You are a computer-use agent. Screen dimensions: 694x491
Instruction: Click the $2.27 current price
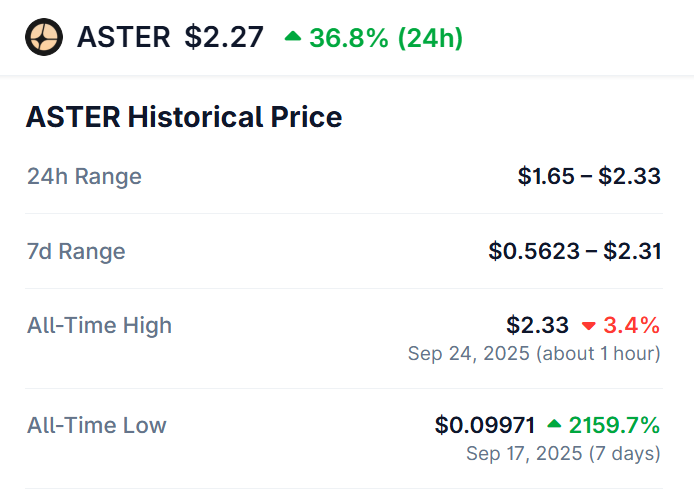[x=224, y=38]
